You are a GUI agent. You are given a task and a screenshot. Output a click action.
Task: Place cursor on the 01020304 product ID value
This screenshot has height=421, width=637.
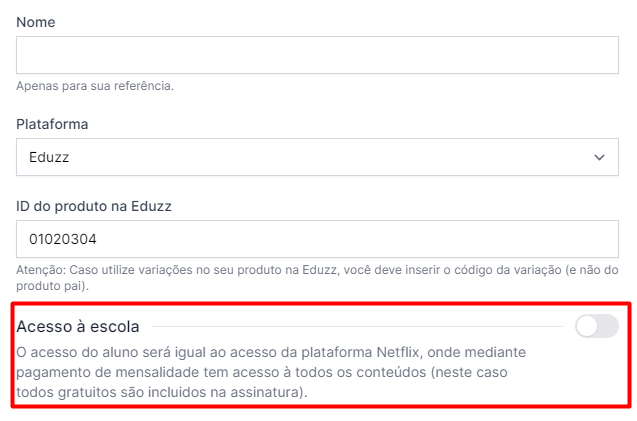tap(63, 239)
